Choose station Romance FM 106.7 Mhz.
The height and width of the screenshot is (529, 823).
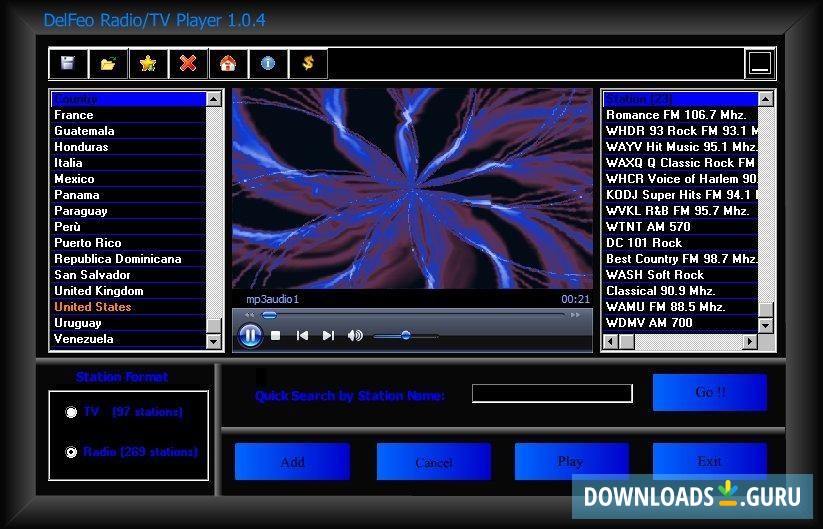(x=680, y=115)
